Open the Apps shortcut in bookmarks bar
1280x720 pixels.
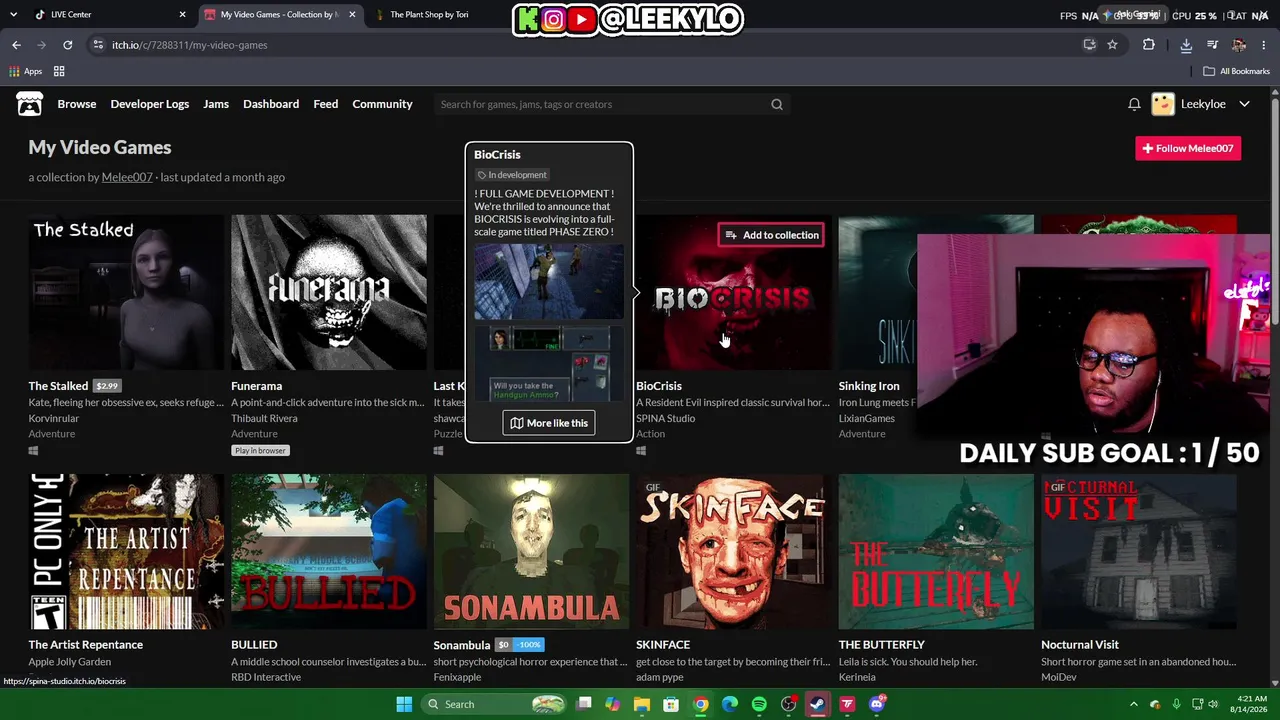[26, 71]
